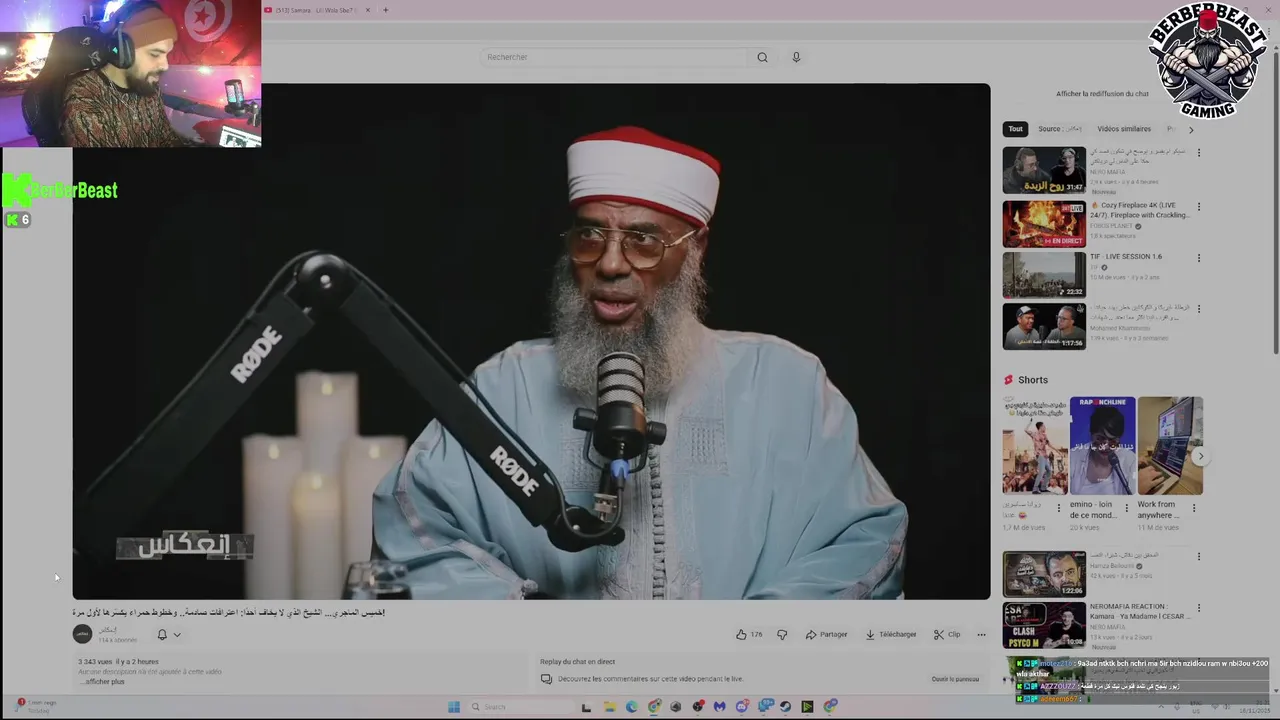The image size is (1280, 720).
Task: Open Mohamed Khammessi 1:17:56 video thumbnail
Action: click(x=1044, y=326)
